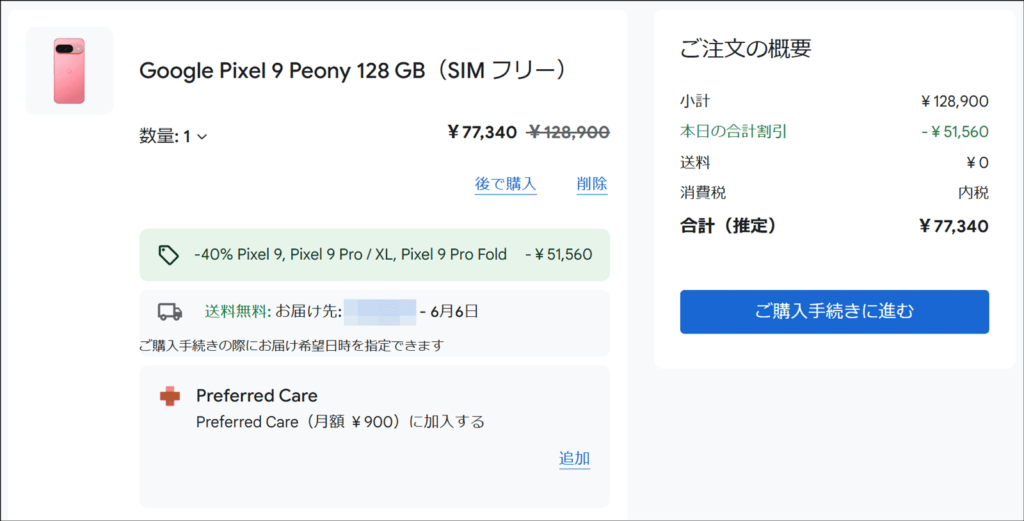Viewport: 1024px width, 521px height.
Task: Click the delivery truck icon
Action: tap(170, 312)
